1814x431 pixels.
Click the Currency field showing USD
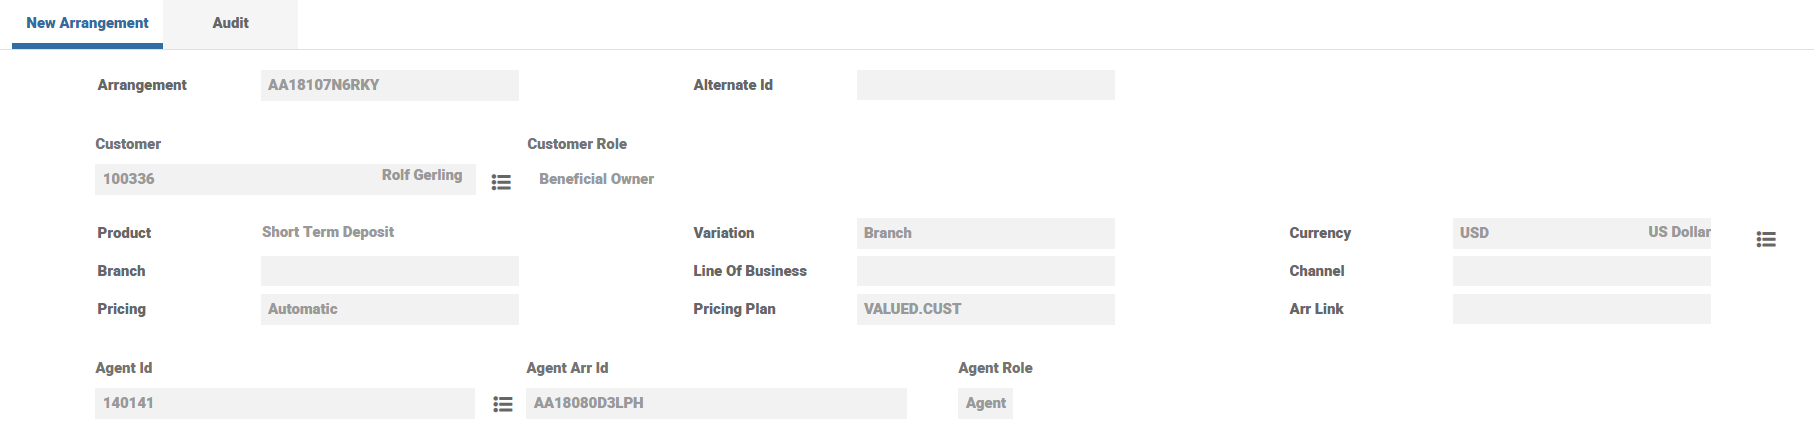1581,233
